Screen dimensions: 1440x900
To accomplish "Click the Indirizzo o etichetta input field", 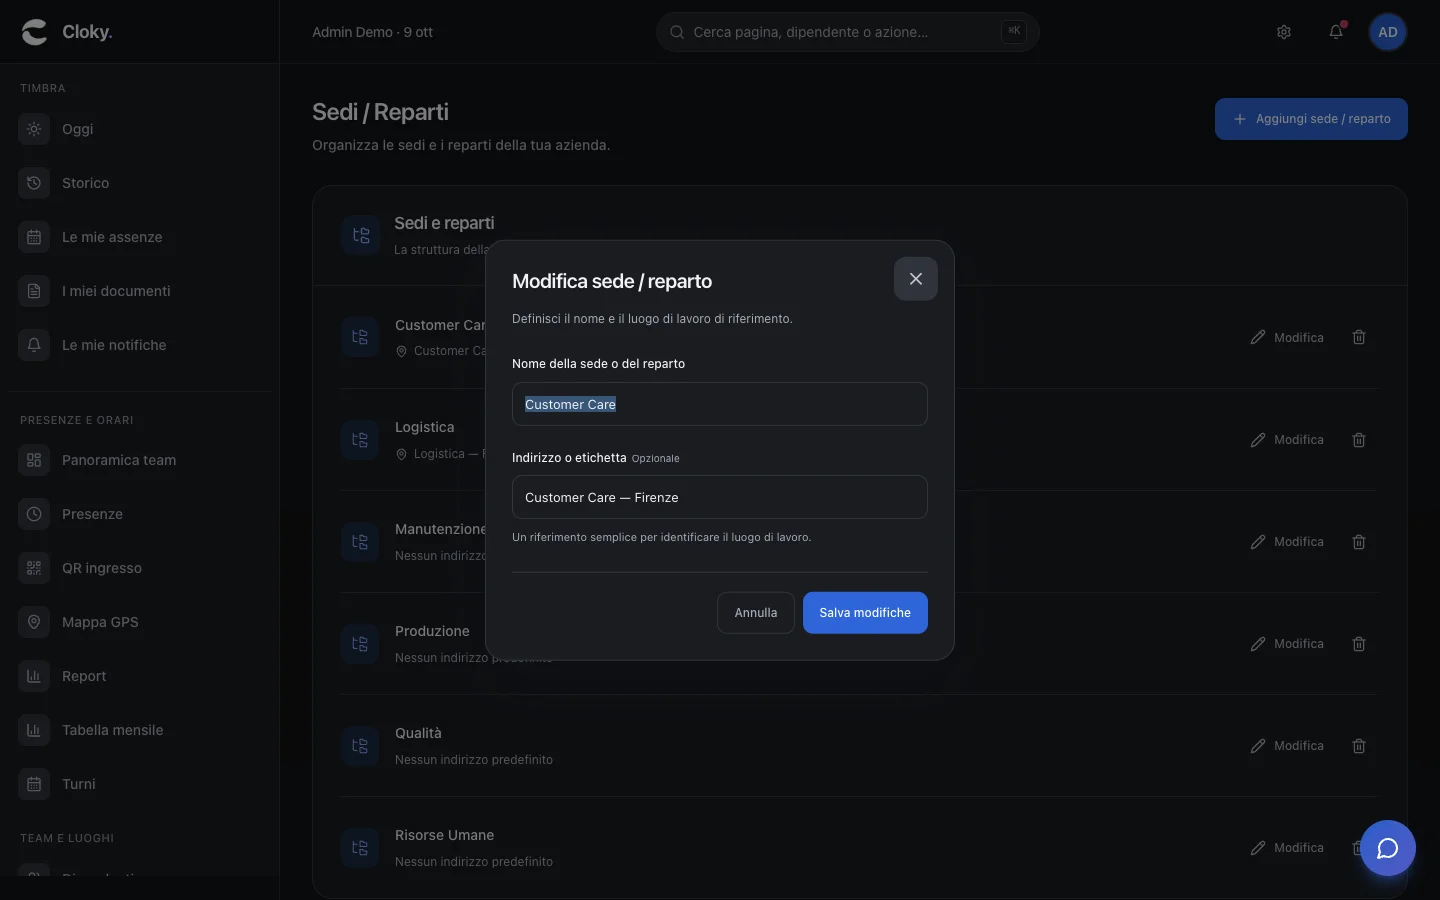I will point(720,497).
